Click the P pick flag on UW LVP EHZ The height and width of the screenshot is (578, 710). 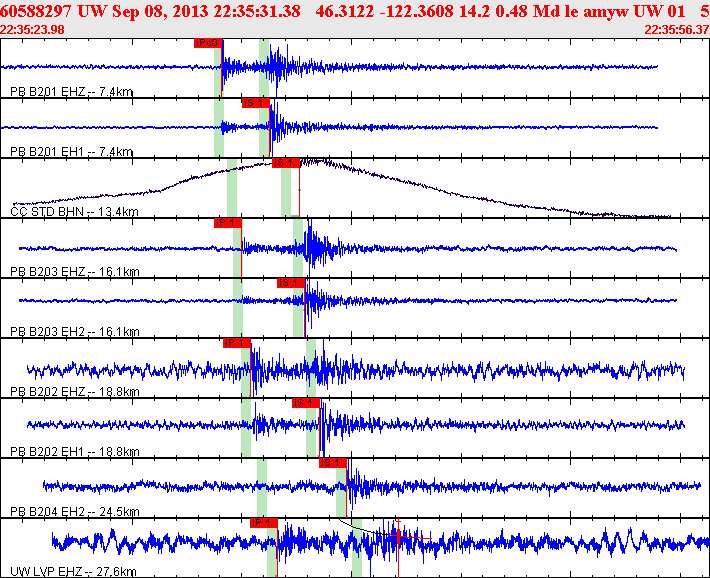(x=262, y=522)
